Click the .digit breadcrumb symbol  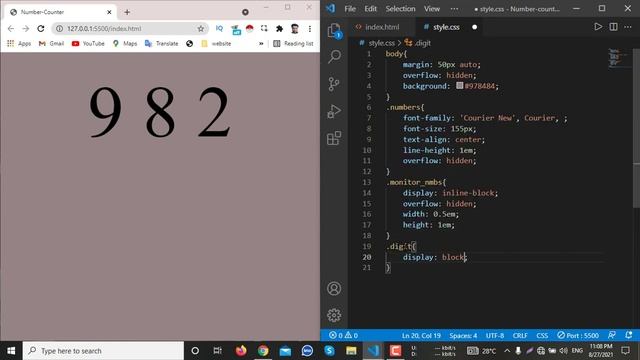pos(418,43)
